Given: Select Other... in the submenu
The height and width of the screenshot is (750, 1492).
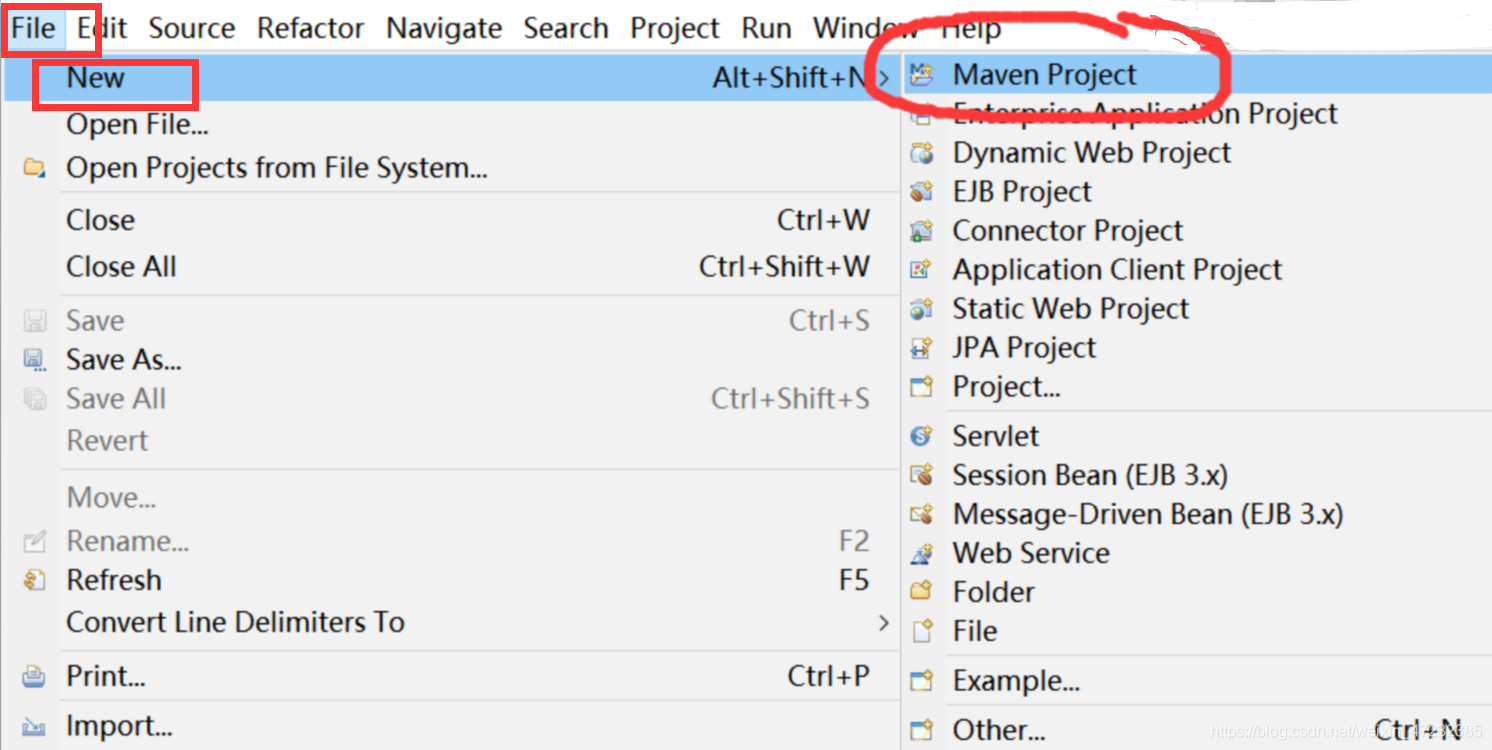Looking at the screenshot, I should tap(999, 730).
